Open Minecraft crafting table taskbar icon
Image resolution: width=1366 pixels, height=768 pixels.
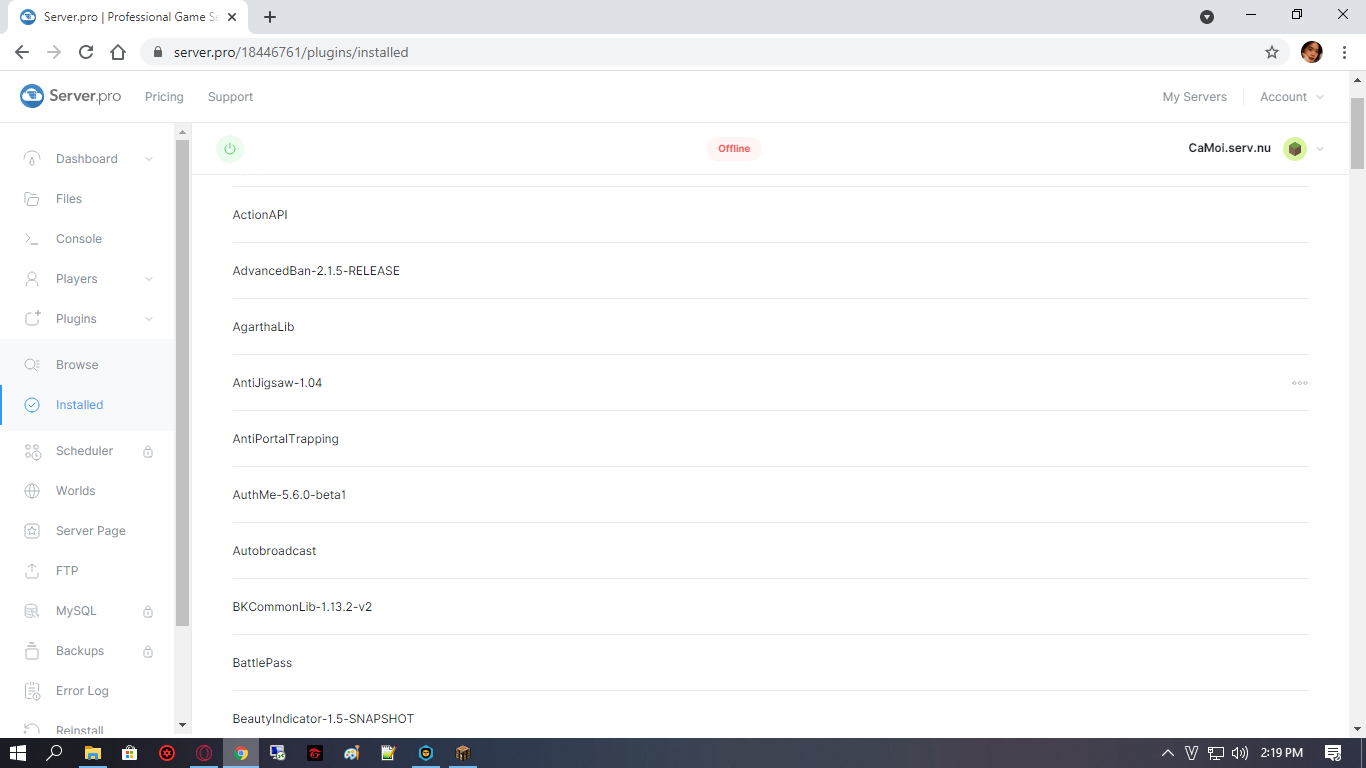(x=462, y=753)
